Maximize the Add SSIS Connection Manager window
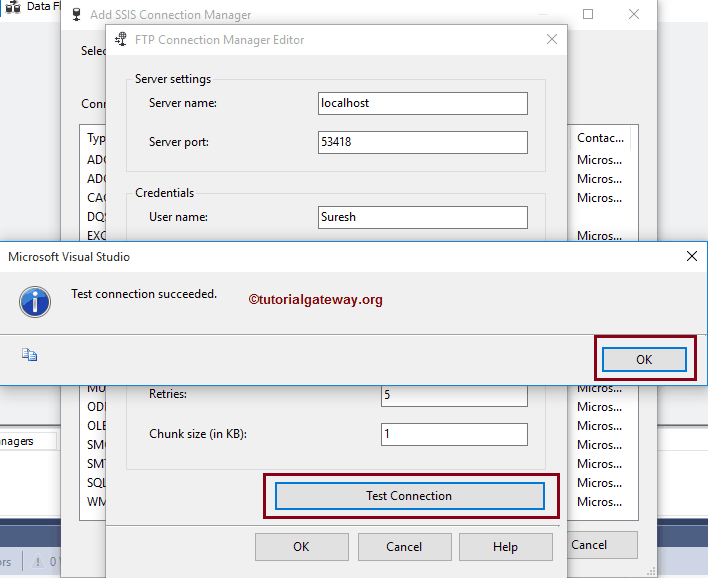Image resolution: width=708 pixels, height=578 pixels. click(x=588, y=14)
